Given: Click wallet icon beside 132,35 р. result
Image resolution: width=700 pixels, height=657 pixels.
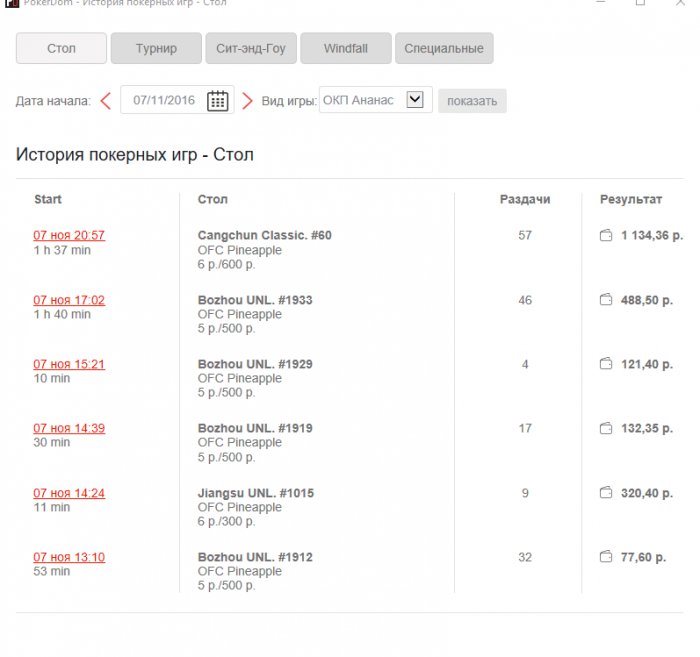Looking at the screenshot, I should pos(605,428).
